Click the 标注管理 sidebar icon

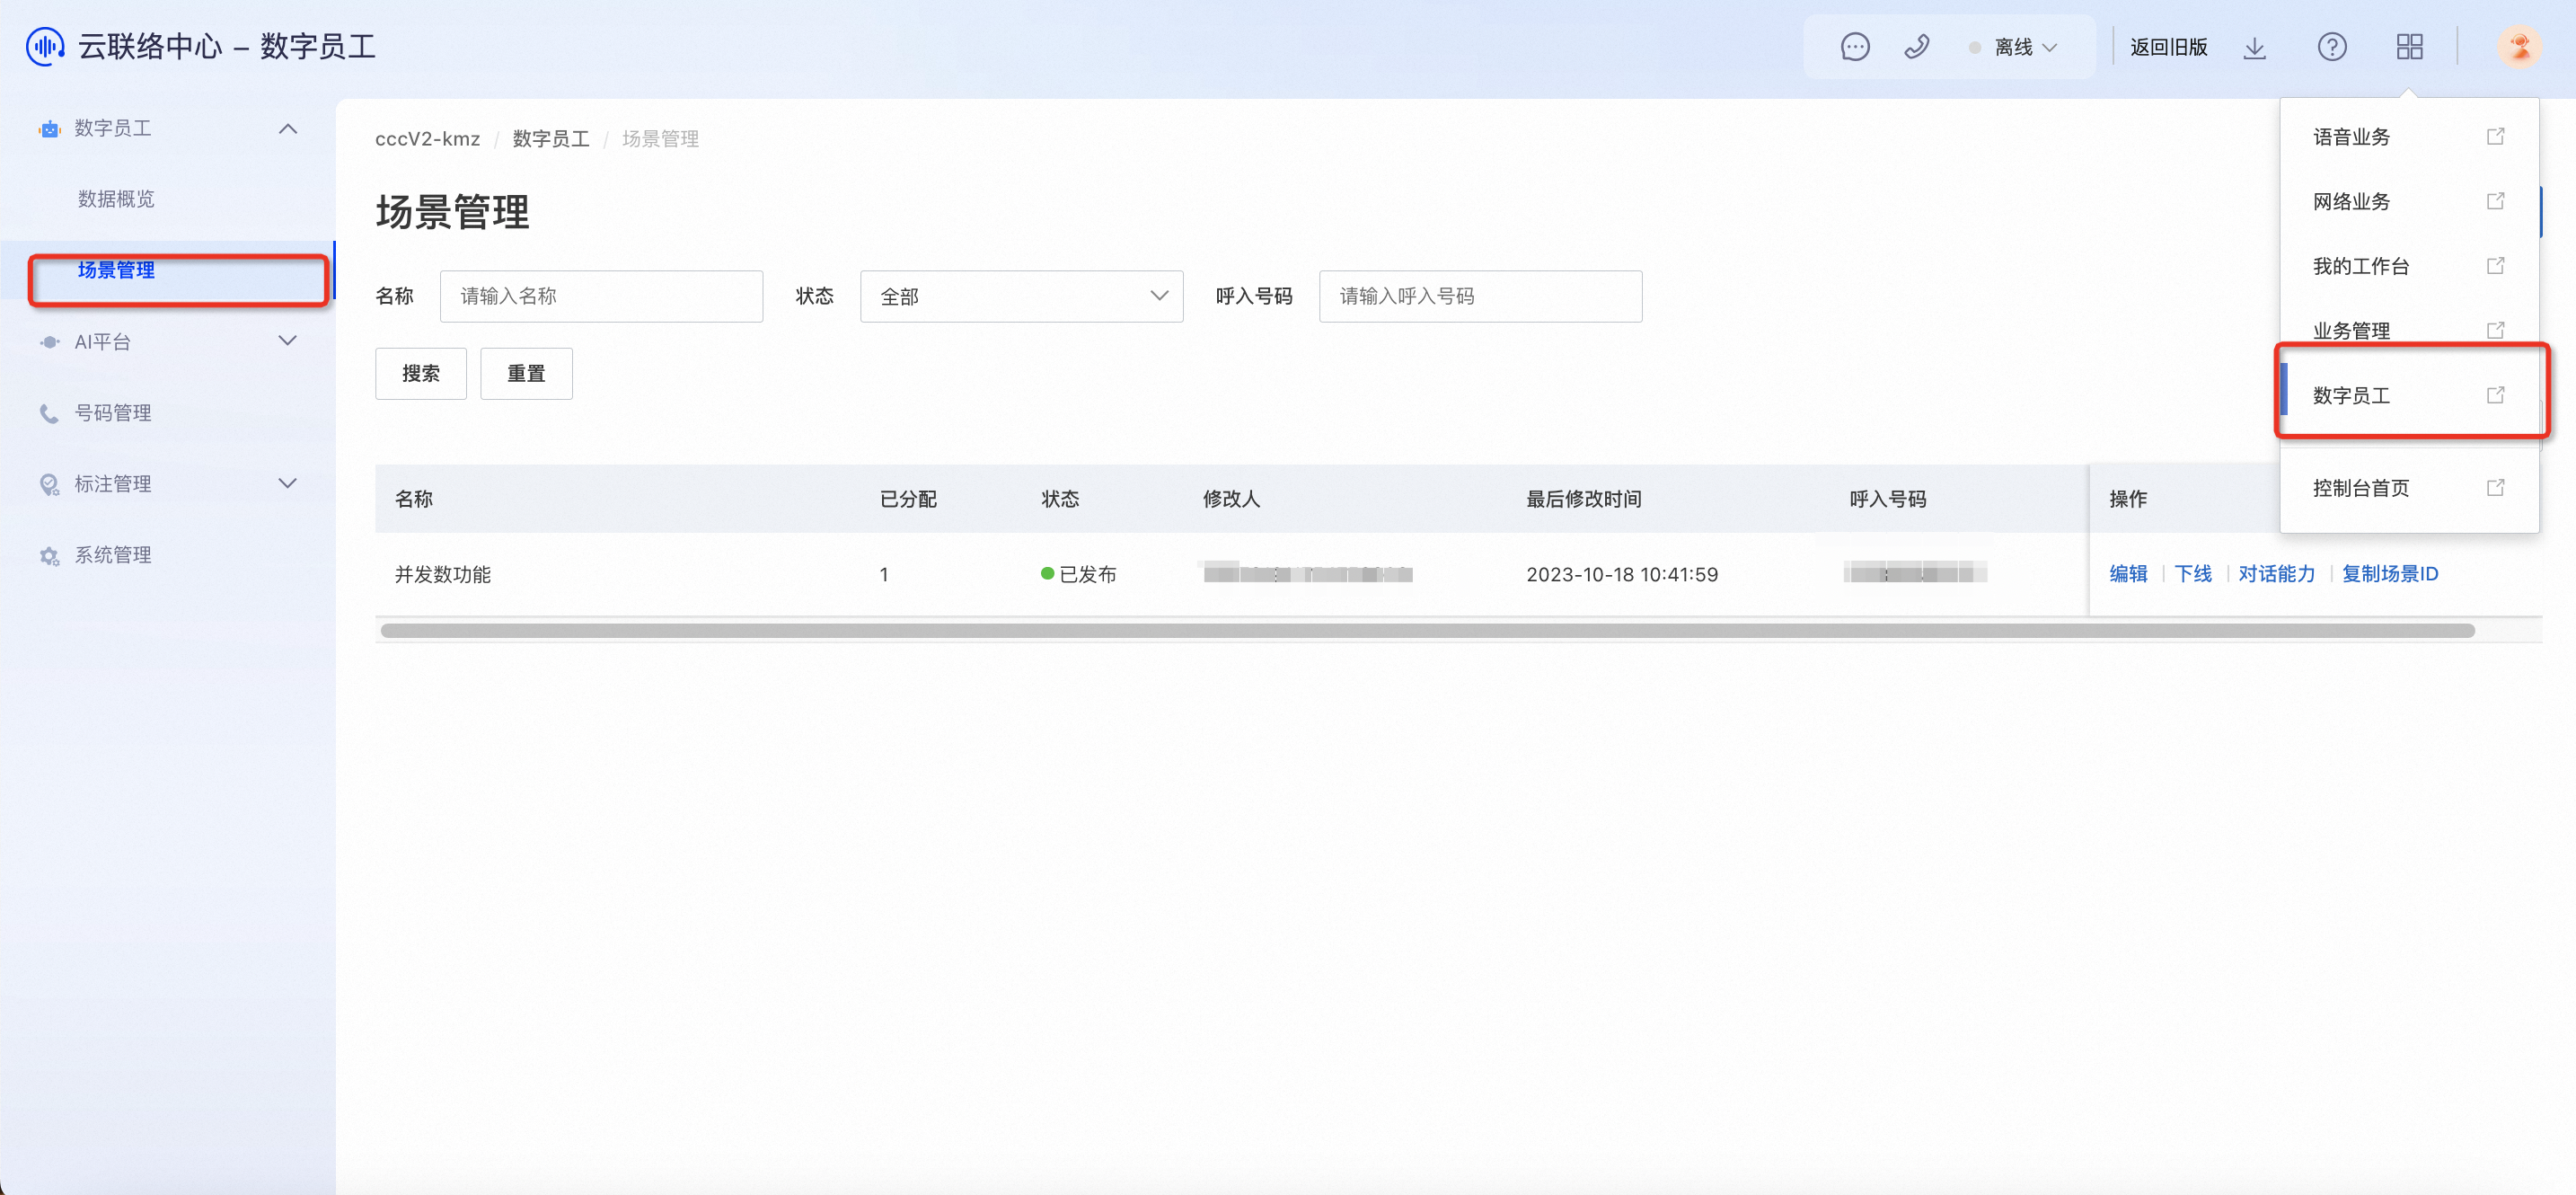coord(49,484)
